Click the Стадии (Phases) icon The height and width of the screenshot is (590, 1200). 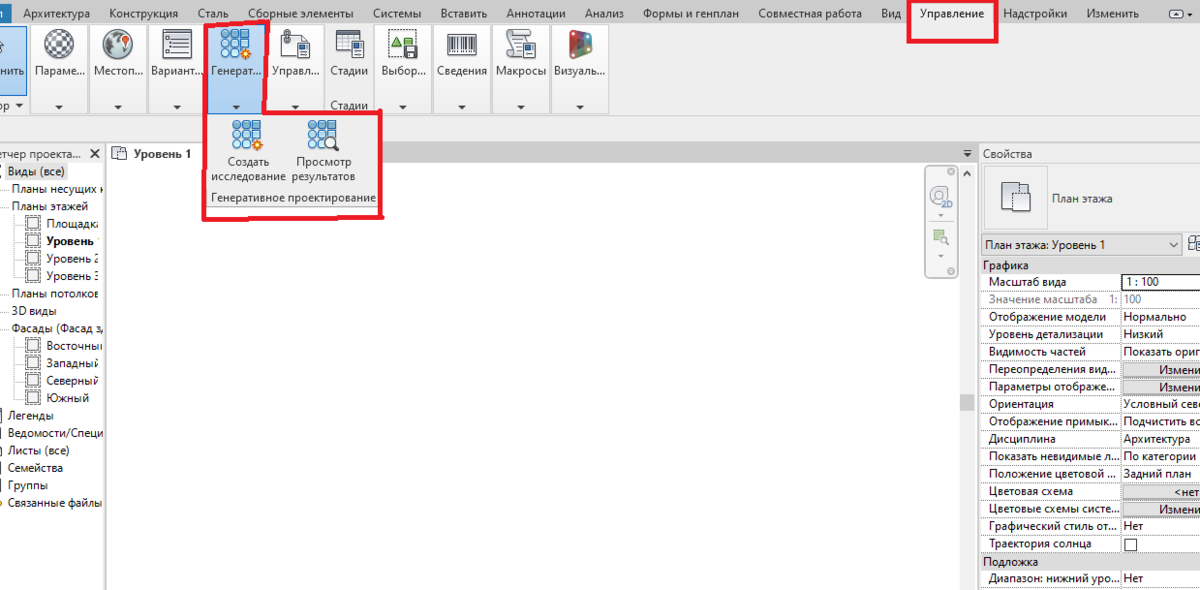349,46
